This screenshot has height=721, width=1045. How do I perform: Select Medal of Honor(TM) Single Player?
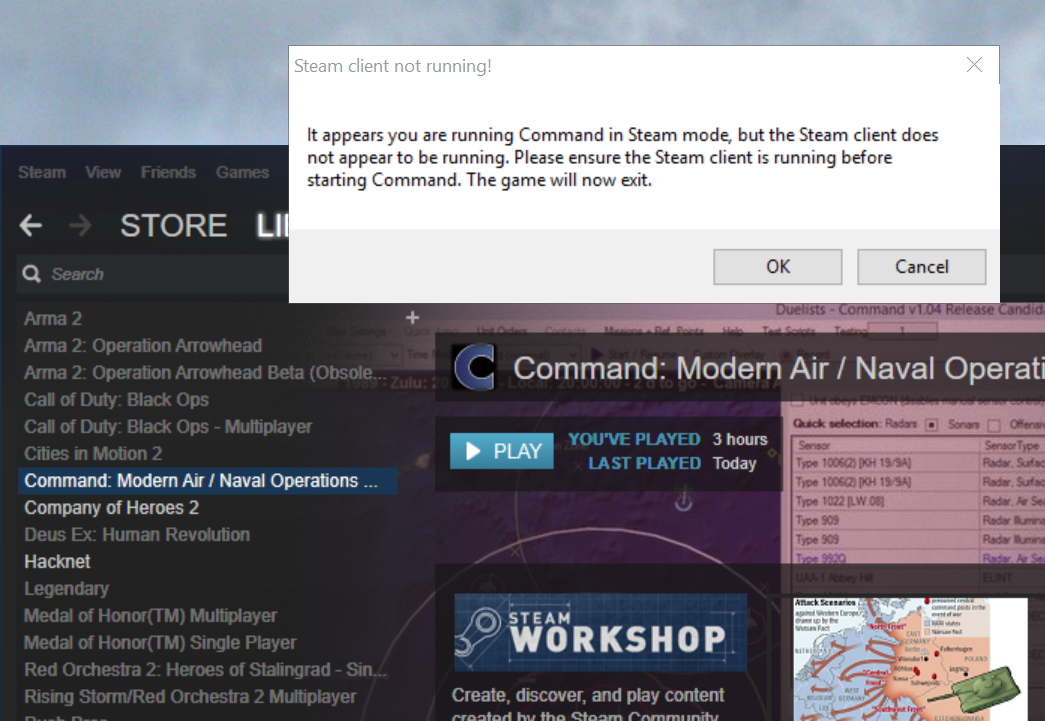[x=160, y=642]
